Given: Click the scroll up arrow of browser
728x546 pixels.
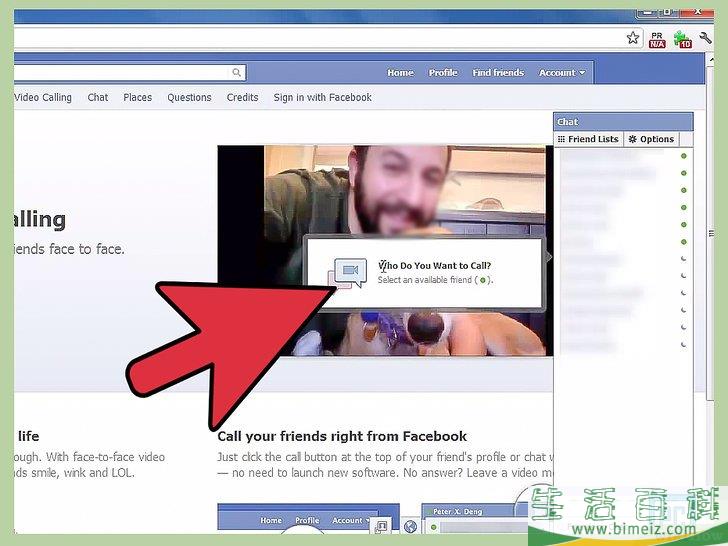Looking at the screenshot, I should click(710, 60).
